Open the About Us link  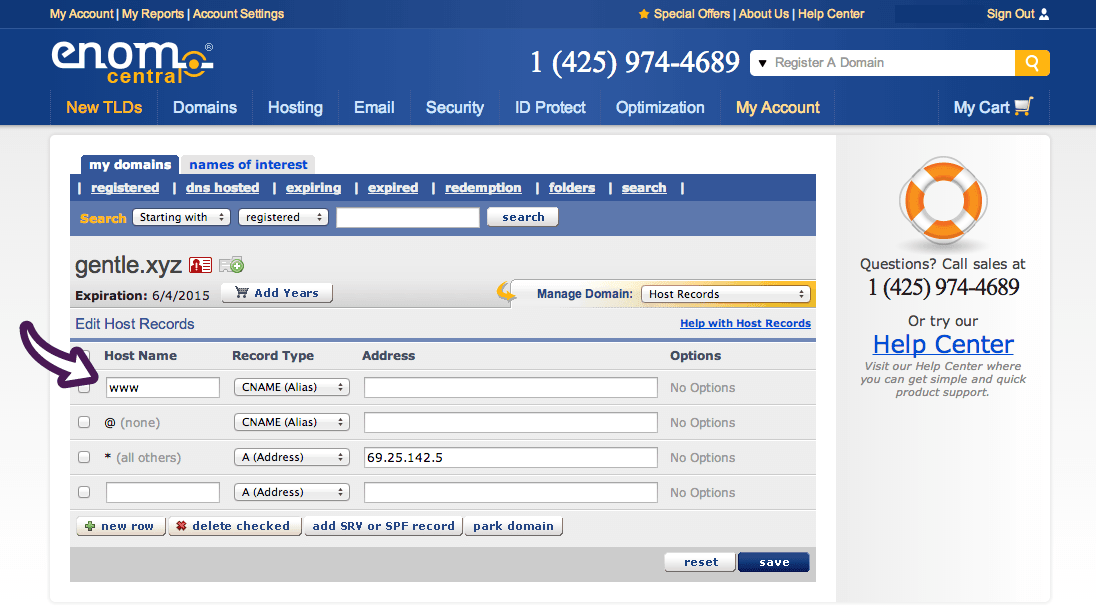[x=763, y=14]
